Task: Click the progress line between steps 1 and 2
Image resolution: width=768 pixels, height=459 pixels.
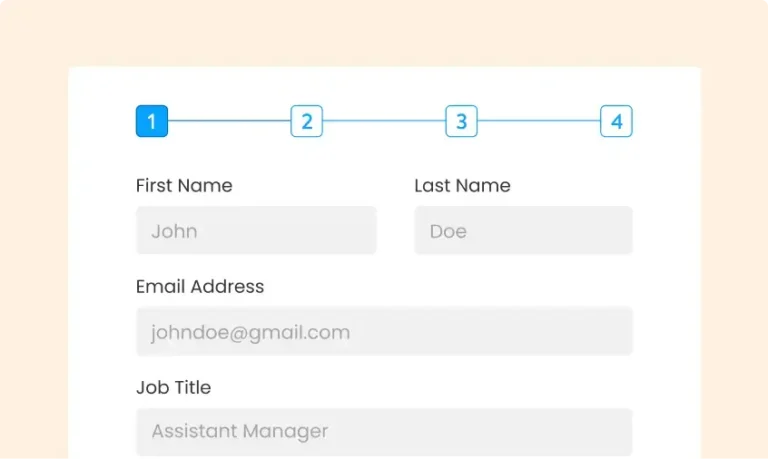Action: click(x=229, y=122)
